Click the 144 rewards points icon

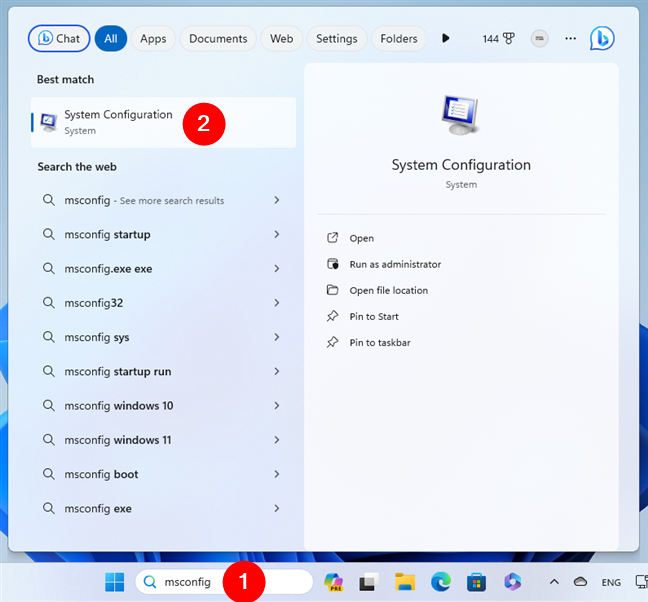(498, 39)
